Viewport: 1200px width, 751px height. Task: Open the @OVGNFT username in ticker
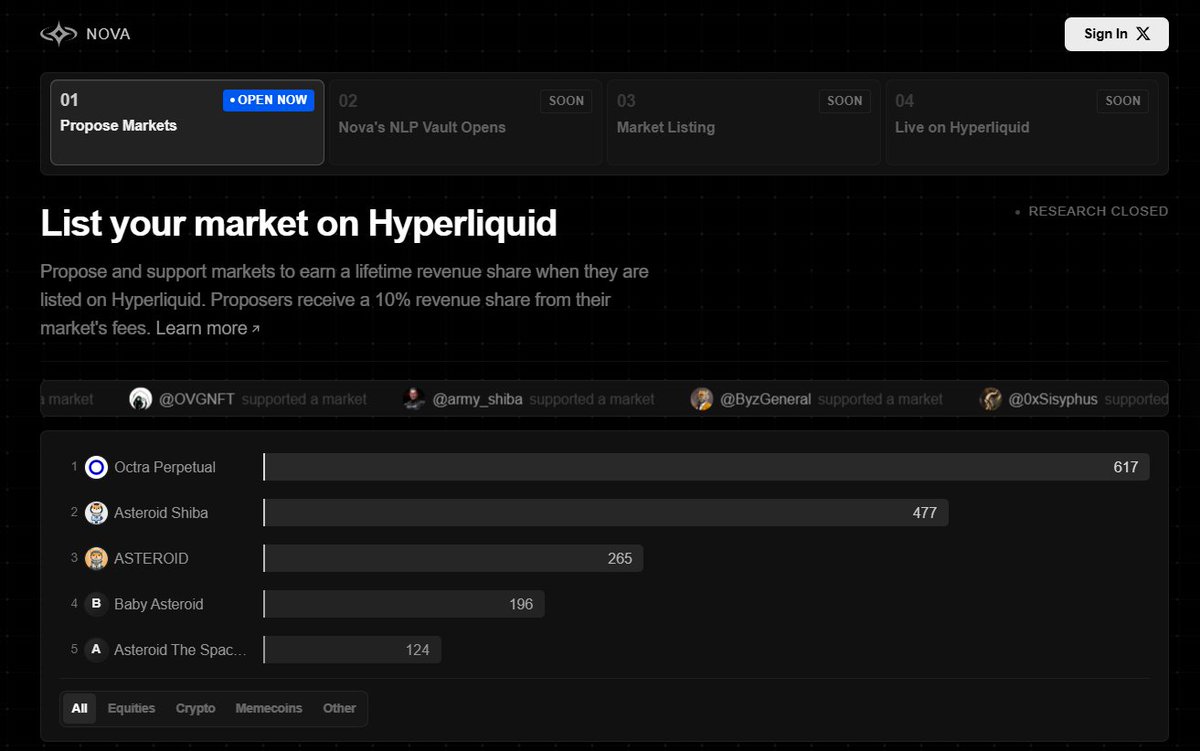(x=195, y=399)
